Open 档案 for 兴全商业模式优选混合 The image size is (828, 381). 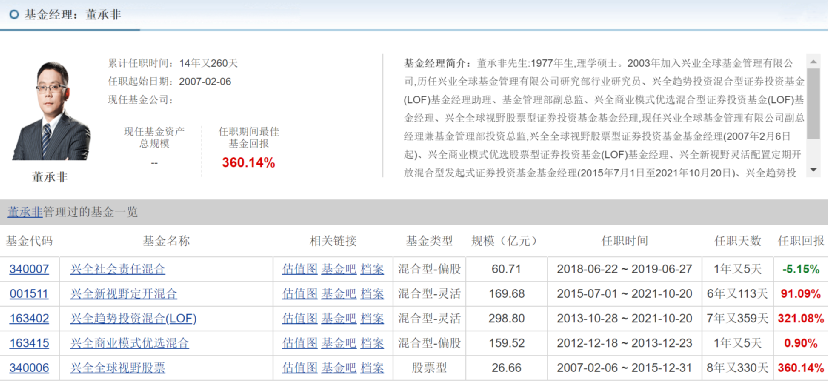[x=372, y=344]
